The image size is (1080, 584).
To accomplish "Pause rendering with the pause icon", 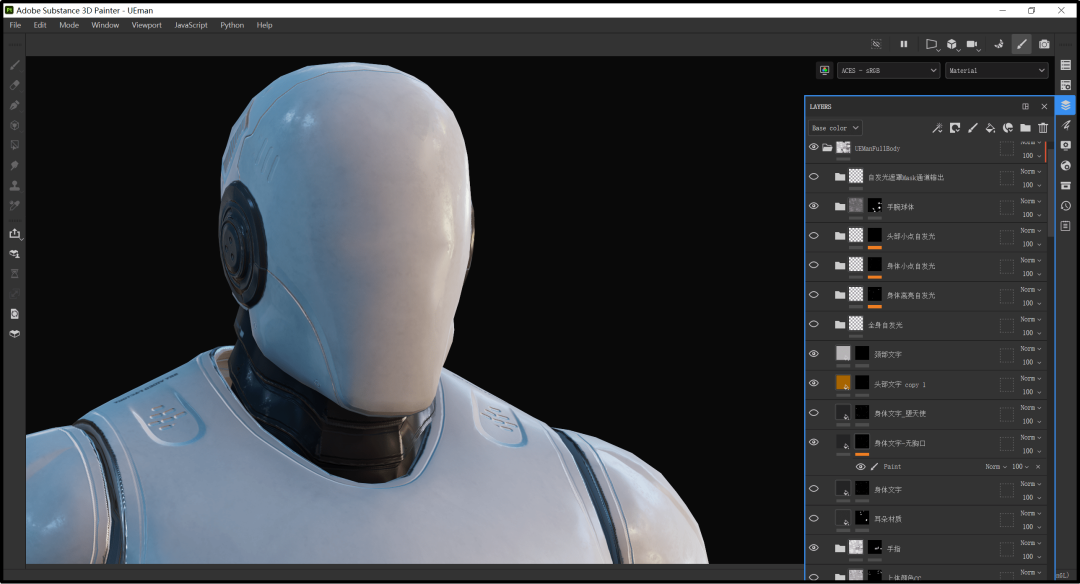I will pyautogui.click(x=904, y=44).
